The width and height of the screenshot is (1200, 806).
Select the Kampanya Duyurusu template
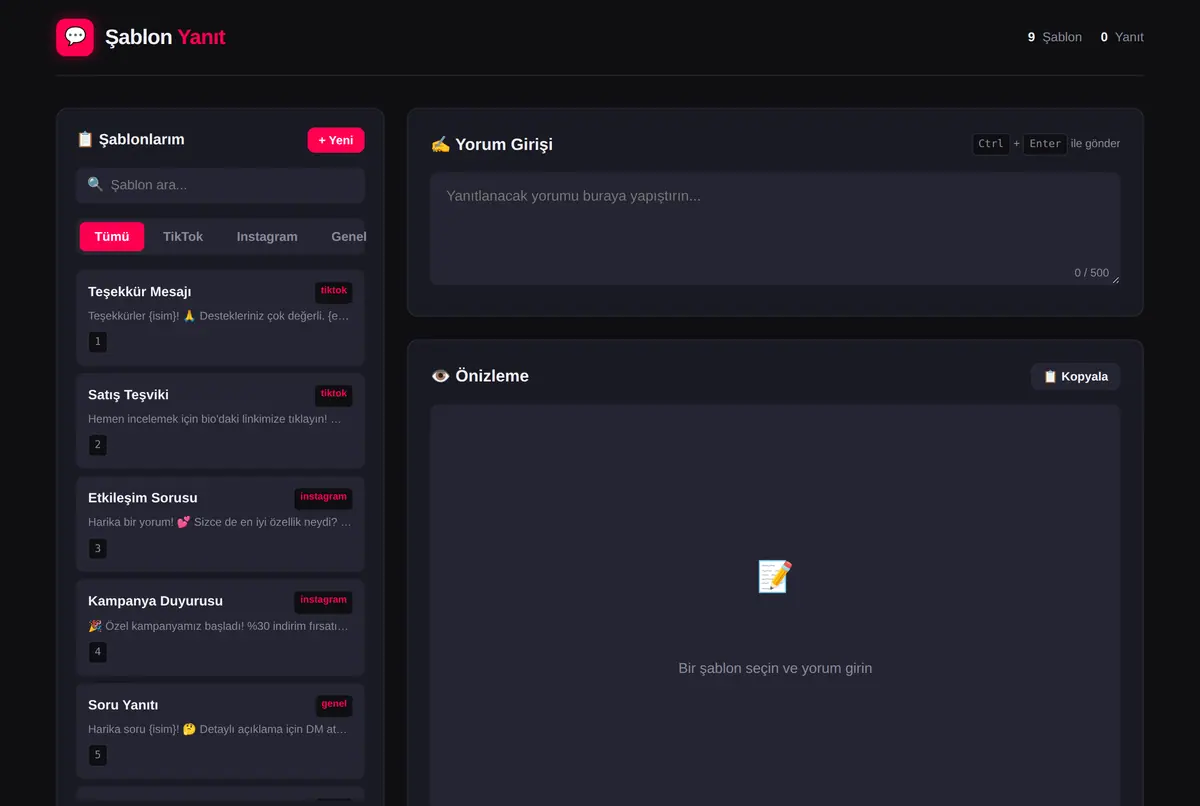pyautogui.click(x=220, y=626)
